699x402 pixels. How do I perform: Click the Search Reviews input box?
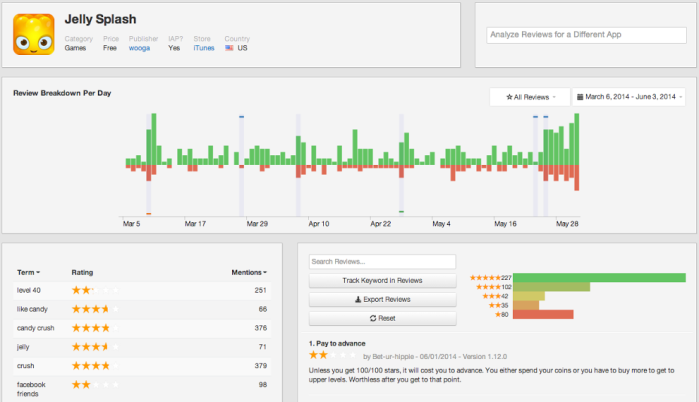(x=382, y=262)
